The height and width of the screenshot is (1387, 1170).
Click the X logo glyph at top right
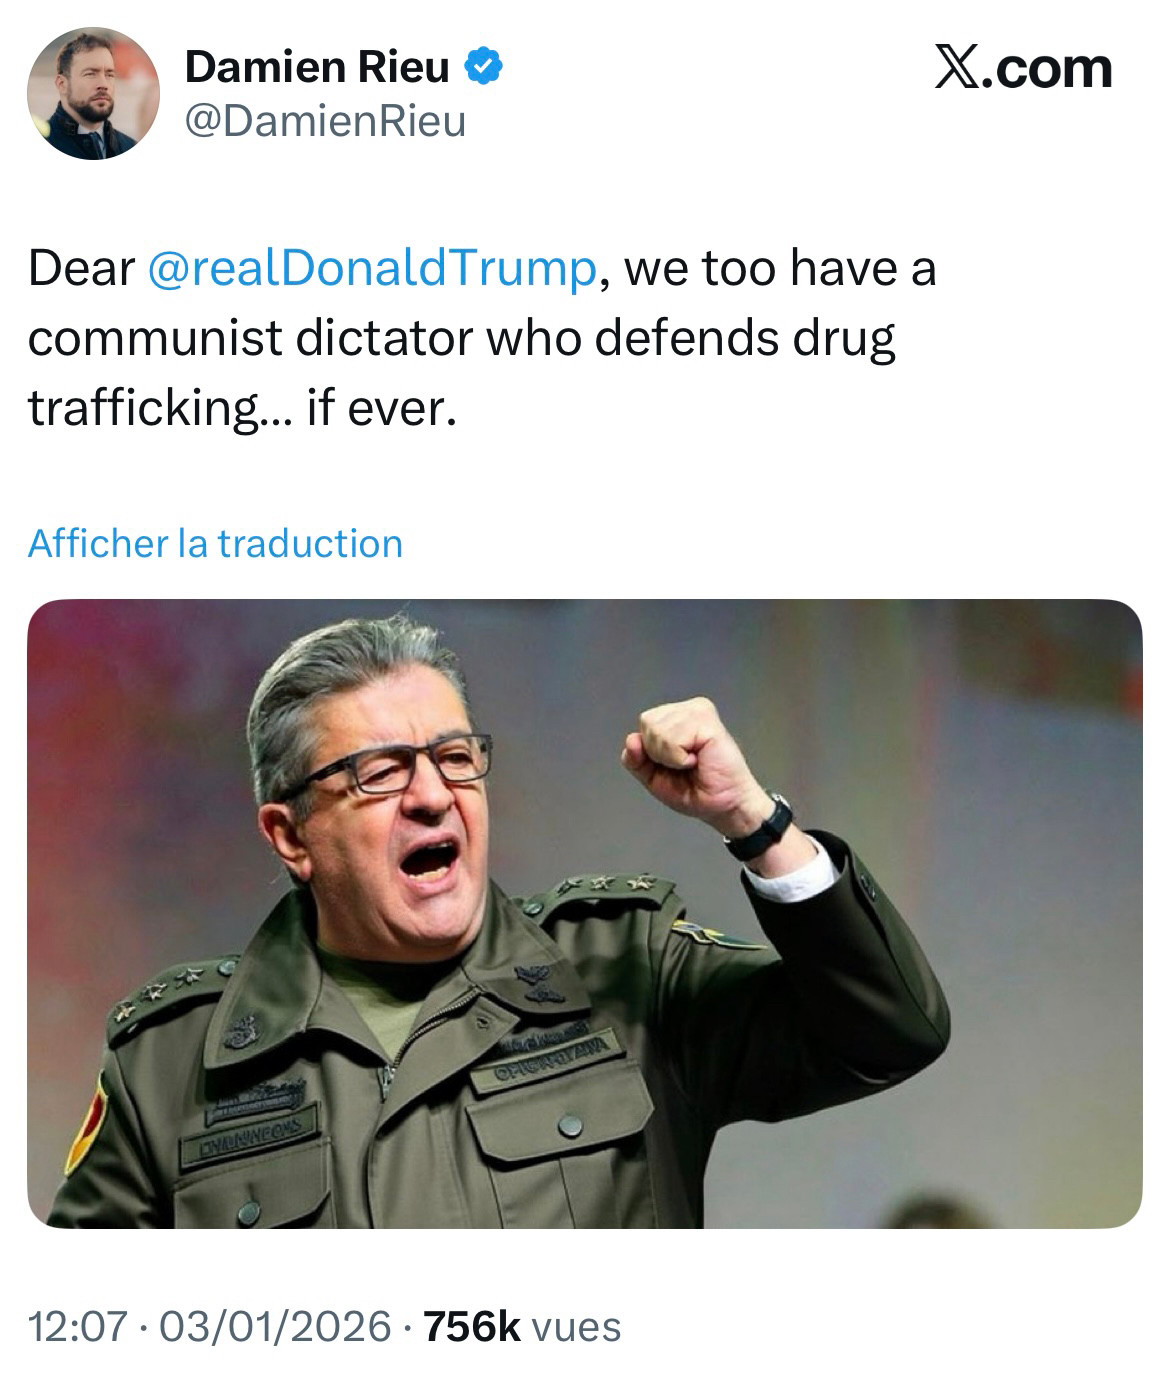coord(960,68)
